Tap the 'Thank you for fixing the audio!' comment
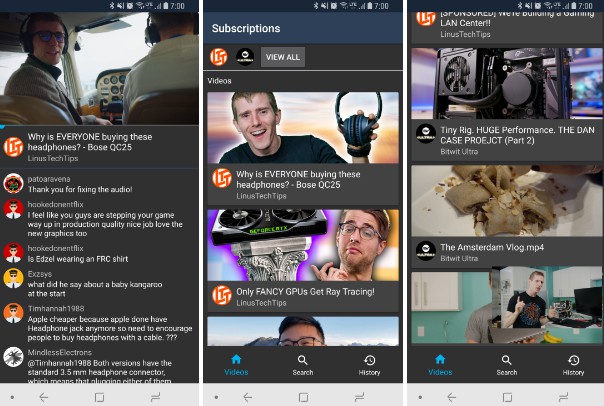This screenshot has height=406, width=604. point(80,190)
